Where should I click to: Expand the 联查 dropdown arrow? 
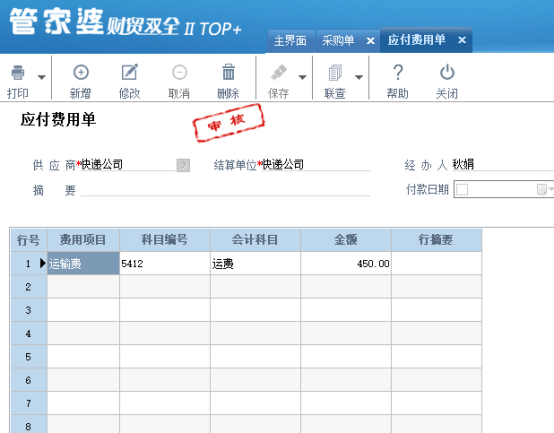click(359, 77)
